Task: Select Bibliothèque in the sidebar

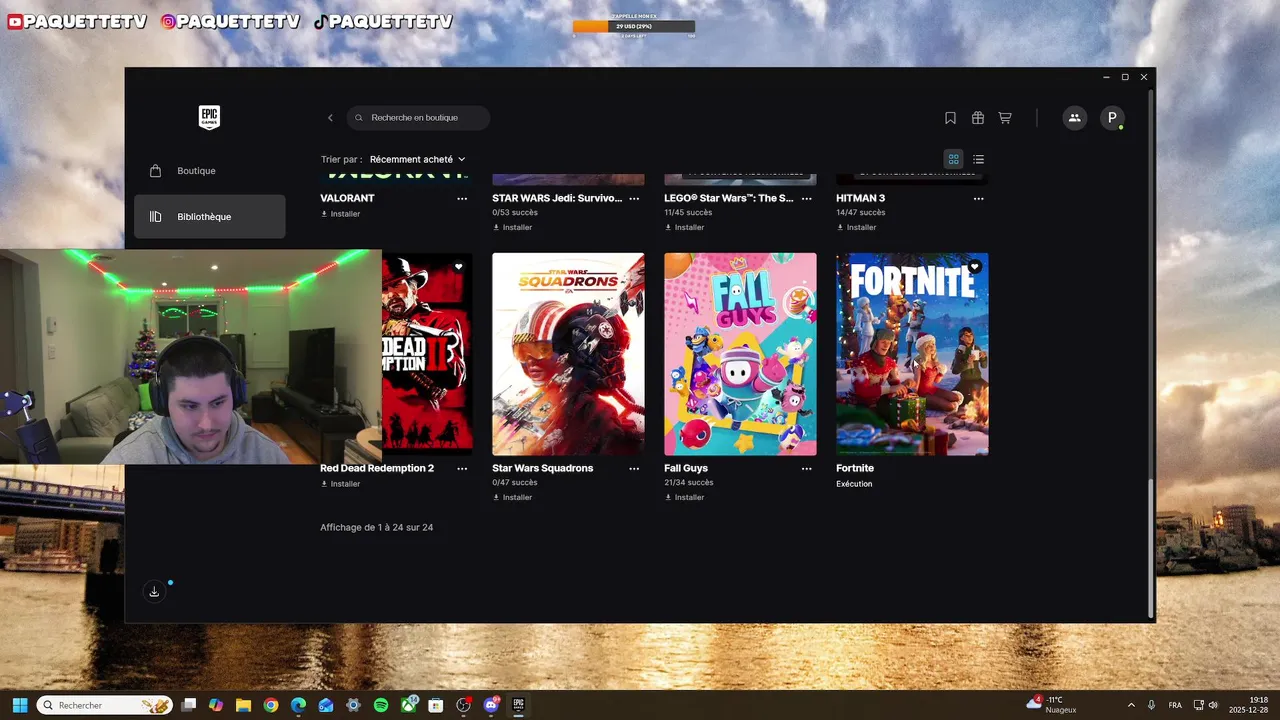Action: point(209,216)
